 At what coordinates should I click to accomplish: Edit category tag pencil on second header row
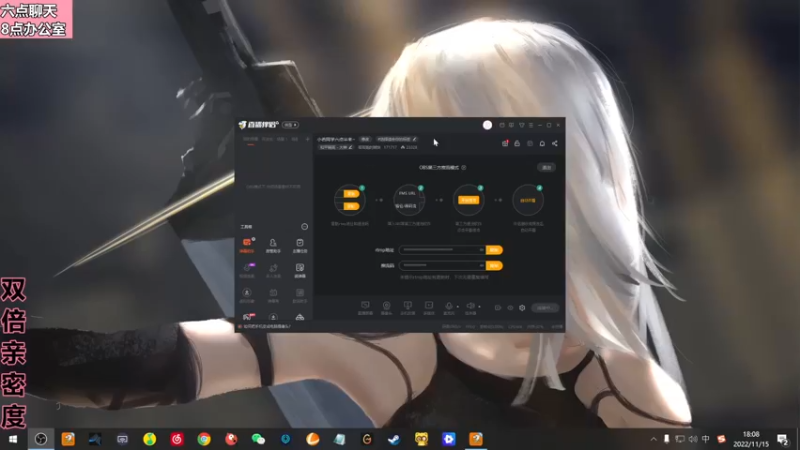coord(351,147)
